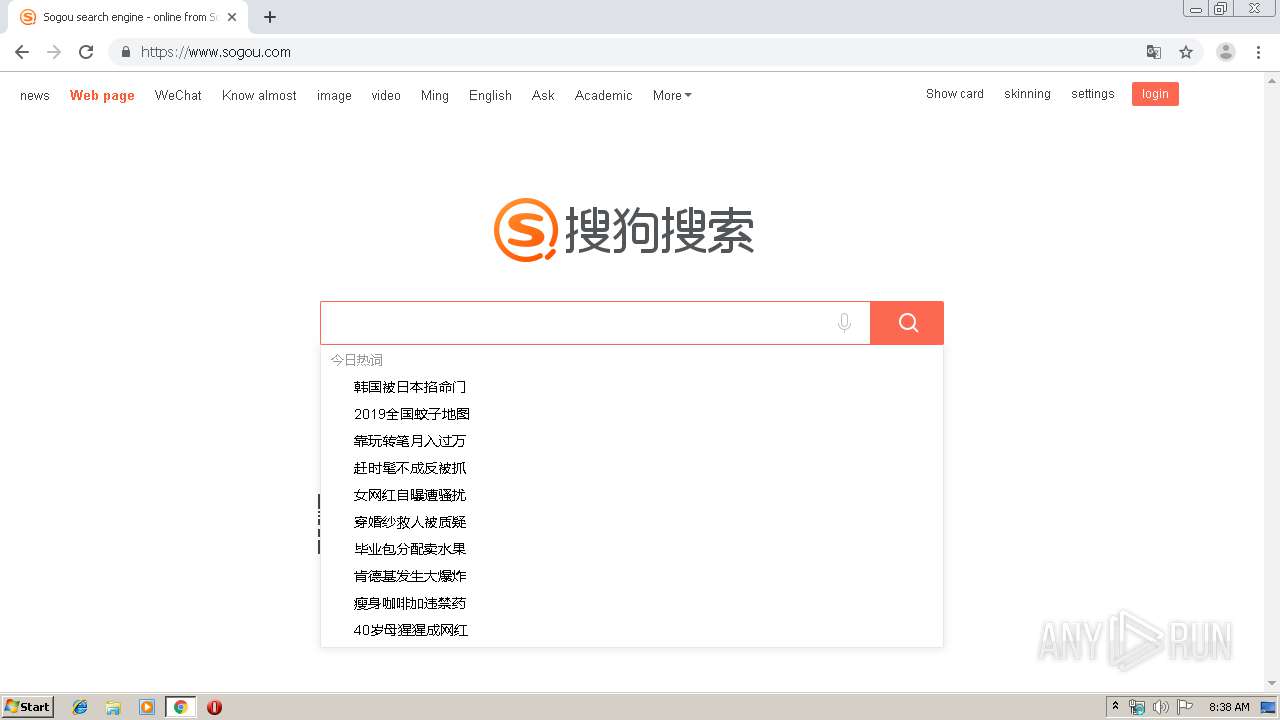Open the Academic search tab
The image size is (1280, 720).
[x=603, y=96]
